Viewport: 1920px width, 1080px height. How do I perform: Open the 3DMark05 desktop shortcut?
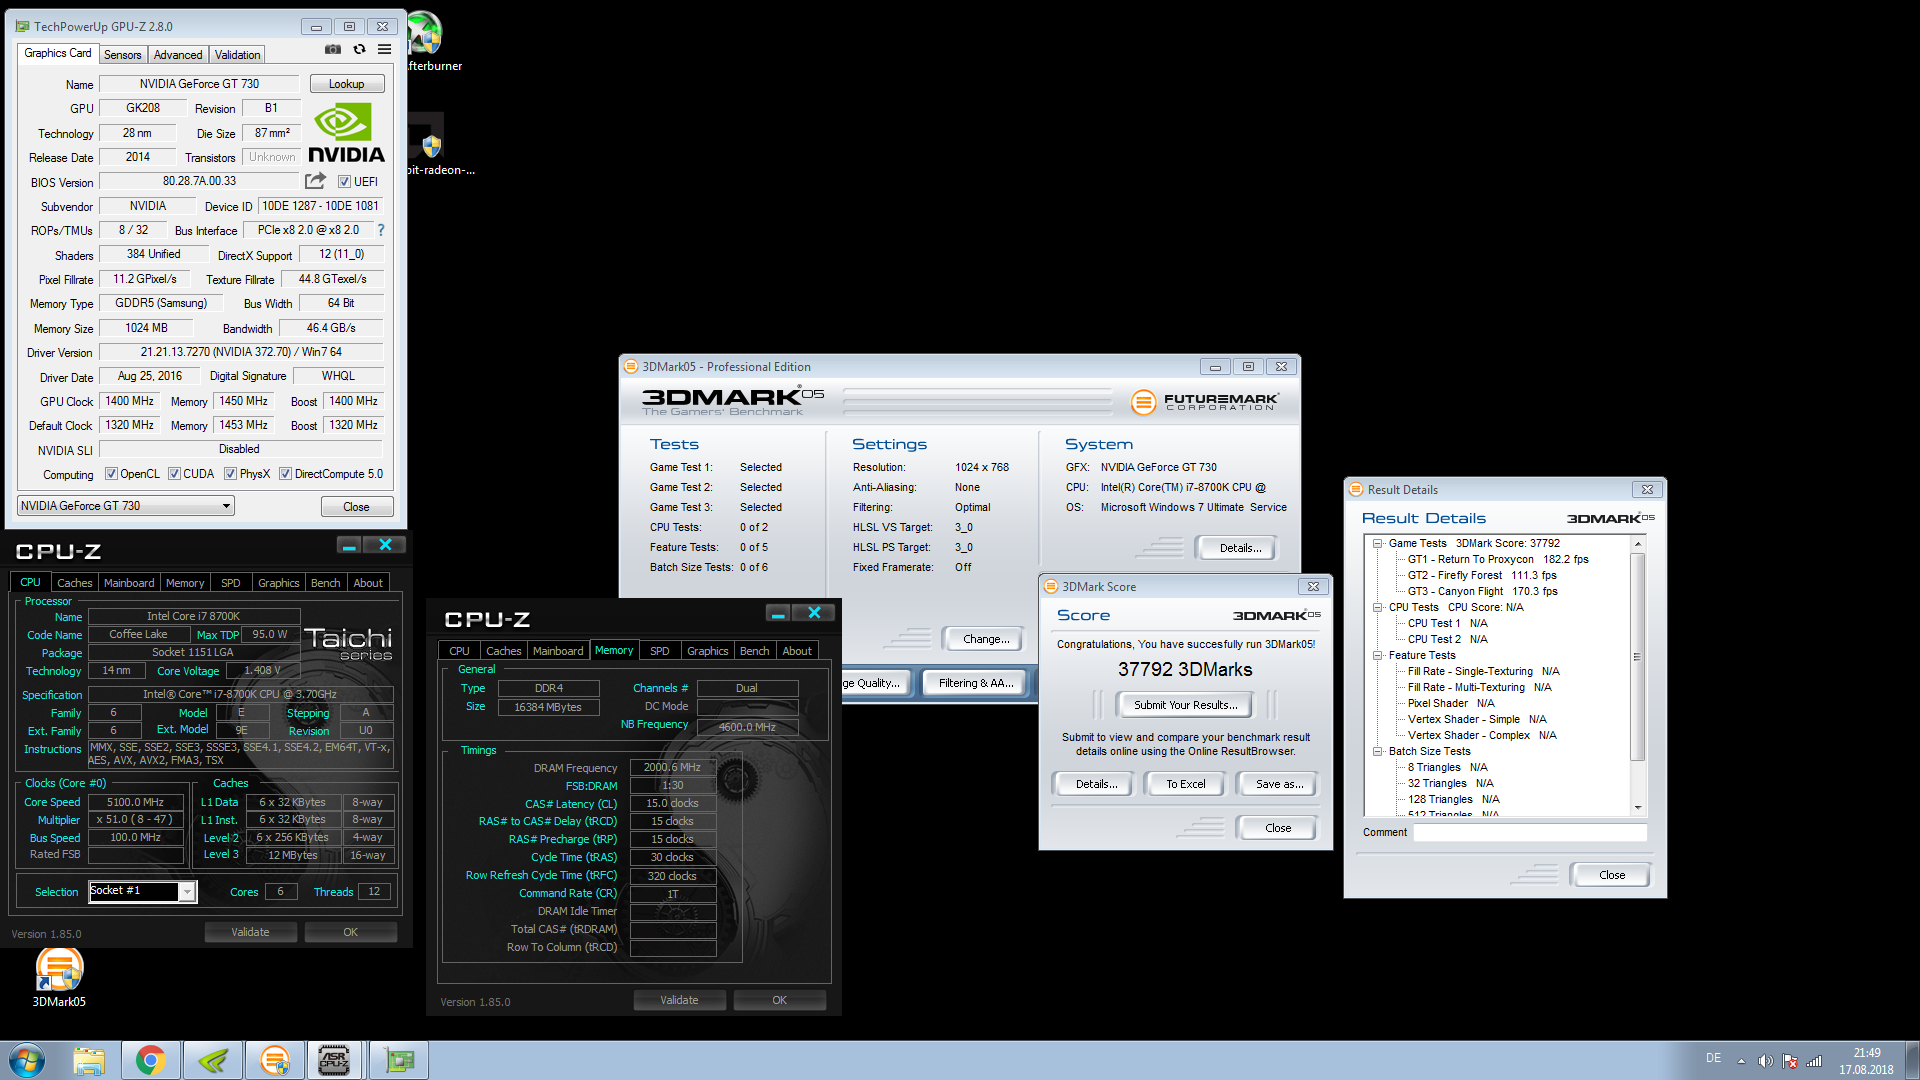pos(59,975)
